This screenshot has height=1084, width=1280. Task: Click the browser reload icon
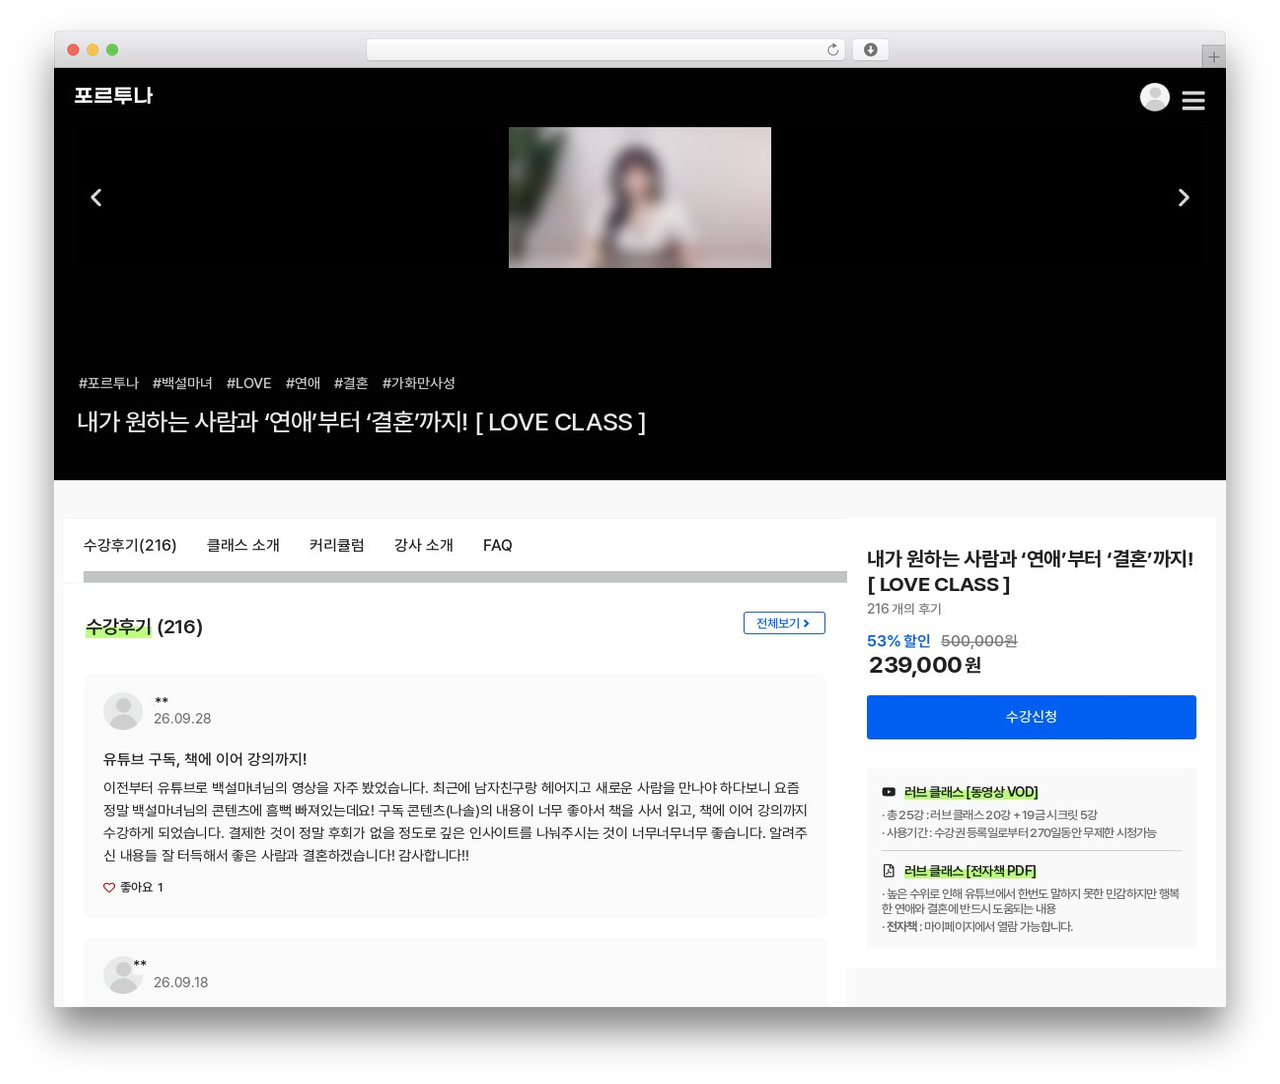click(833, 50)
